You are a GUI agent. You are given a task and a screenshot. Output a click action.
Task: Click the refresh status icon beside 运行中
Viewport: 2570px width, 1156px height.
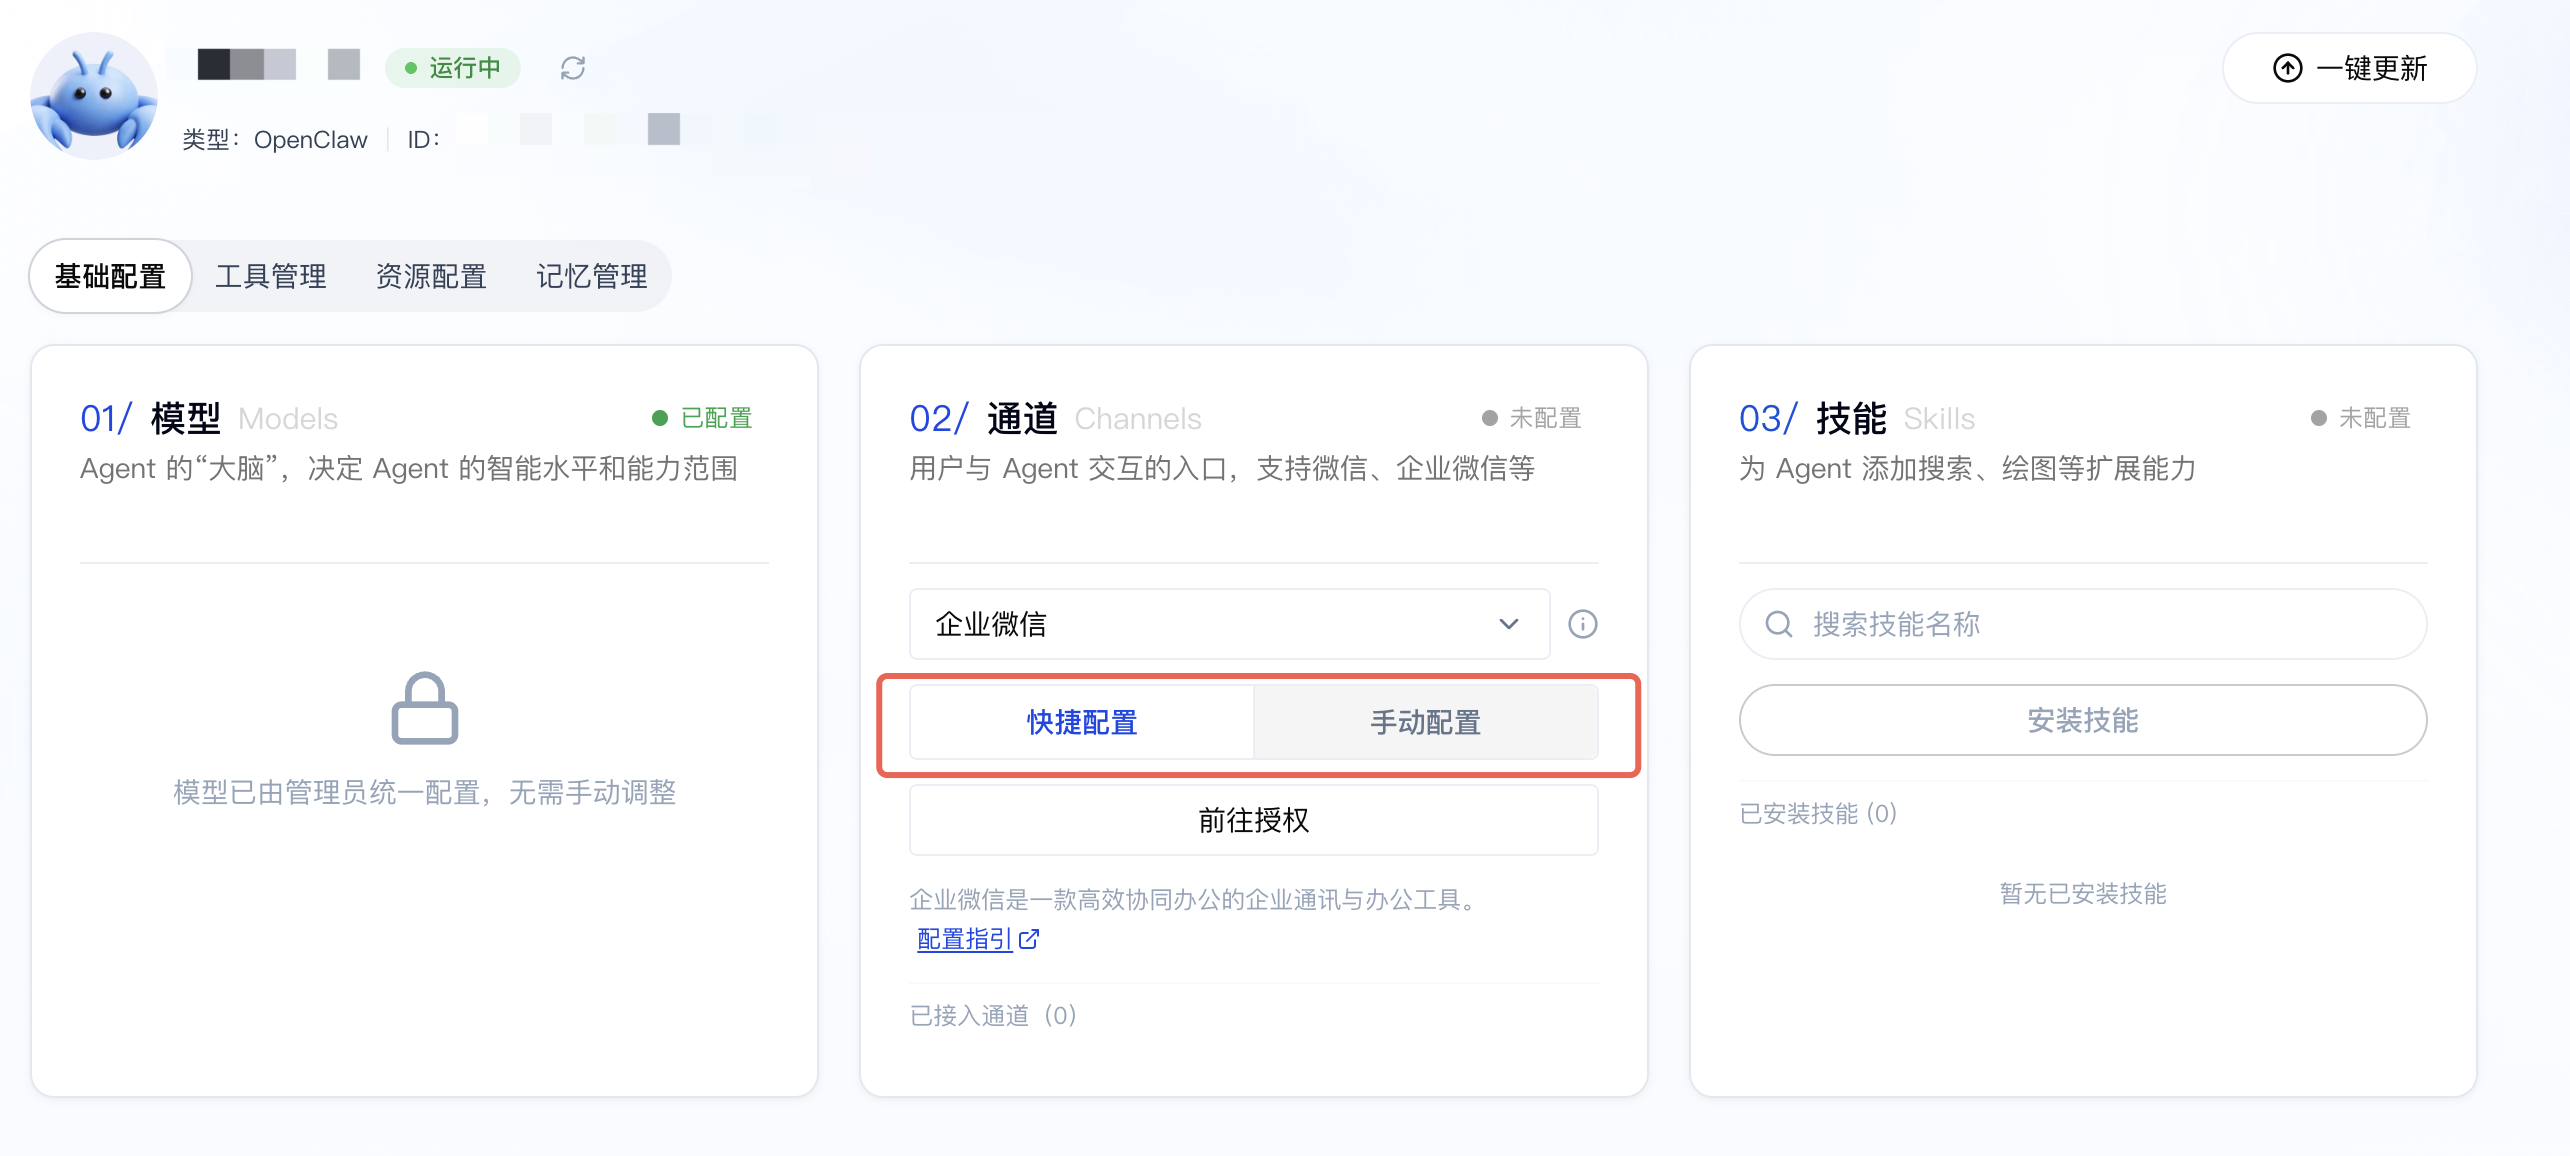pos(572,68)
